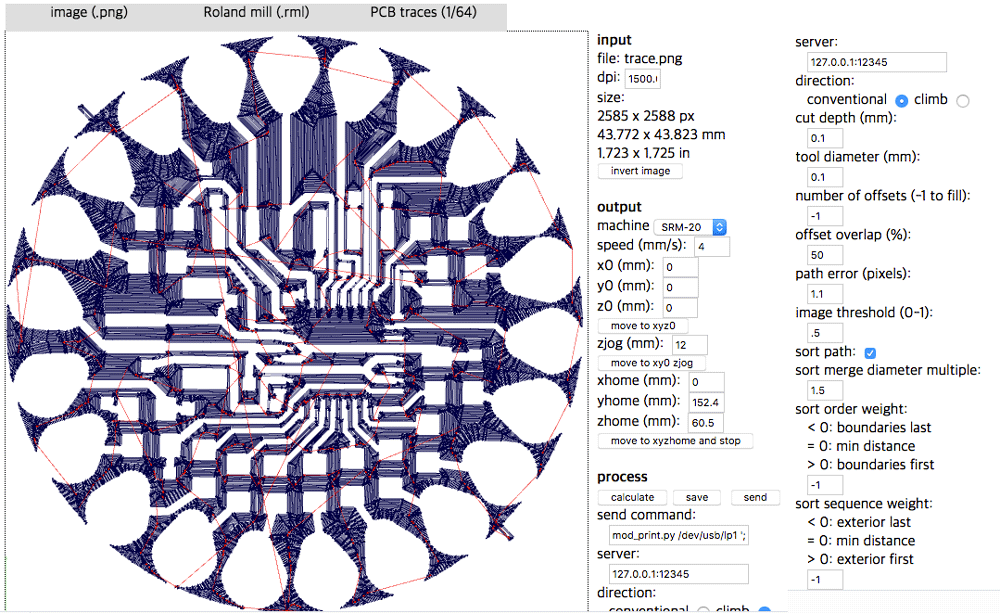
Task: Open the PCB traces (1/64) menu
Action: [x=423, y=12]
